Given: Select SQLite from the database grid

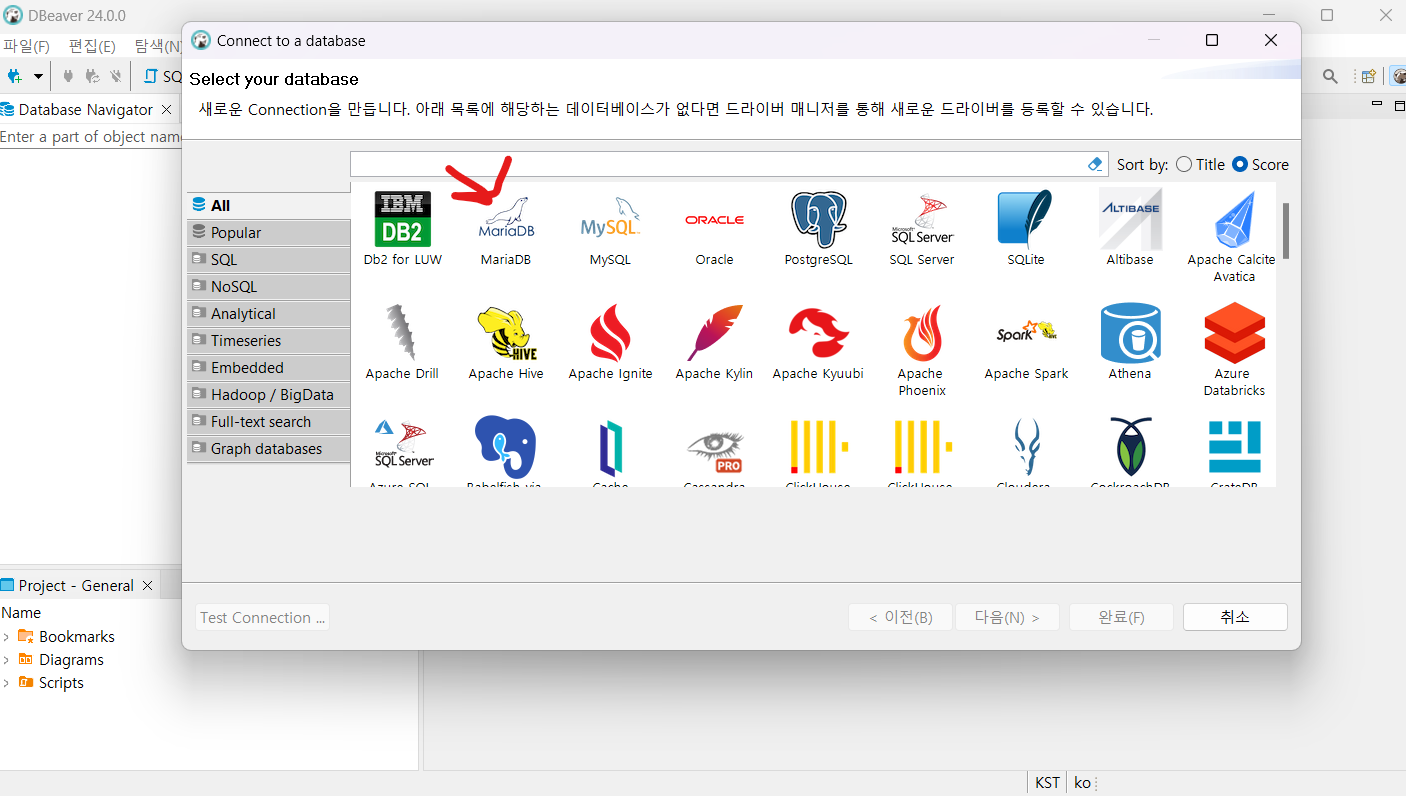Looking at the screenshot, I should 1026,229.
